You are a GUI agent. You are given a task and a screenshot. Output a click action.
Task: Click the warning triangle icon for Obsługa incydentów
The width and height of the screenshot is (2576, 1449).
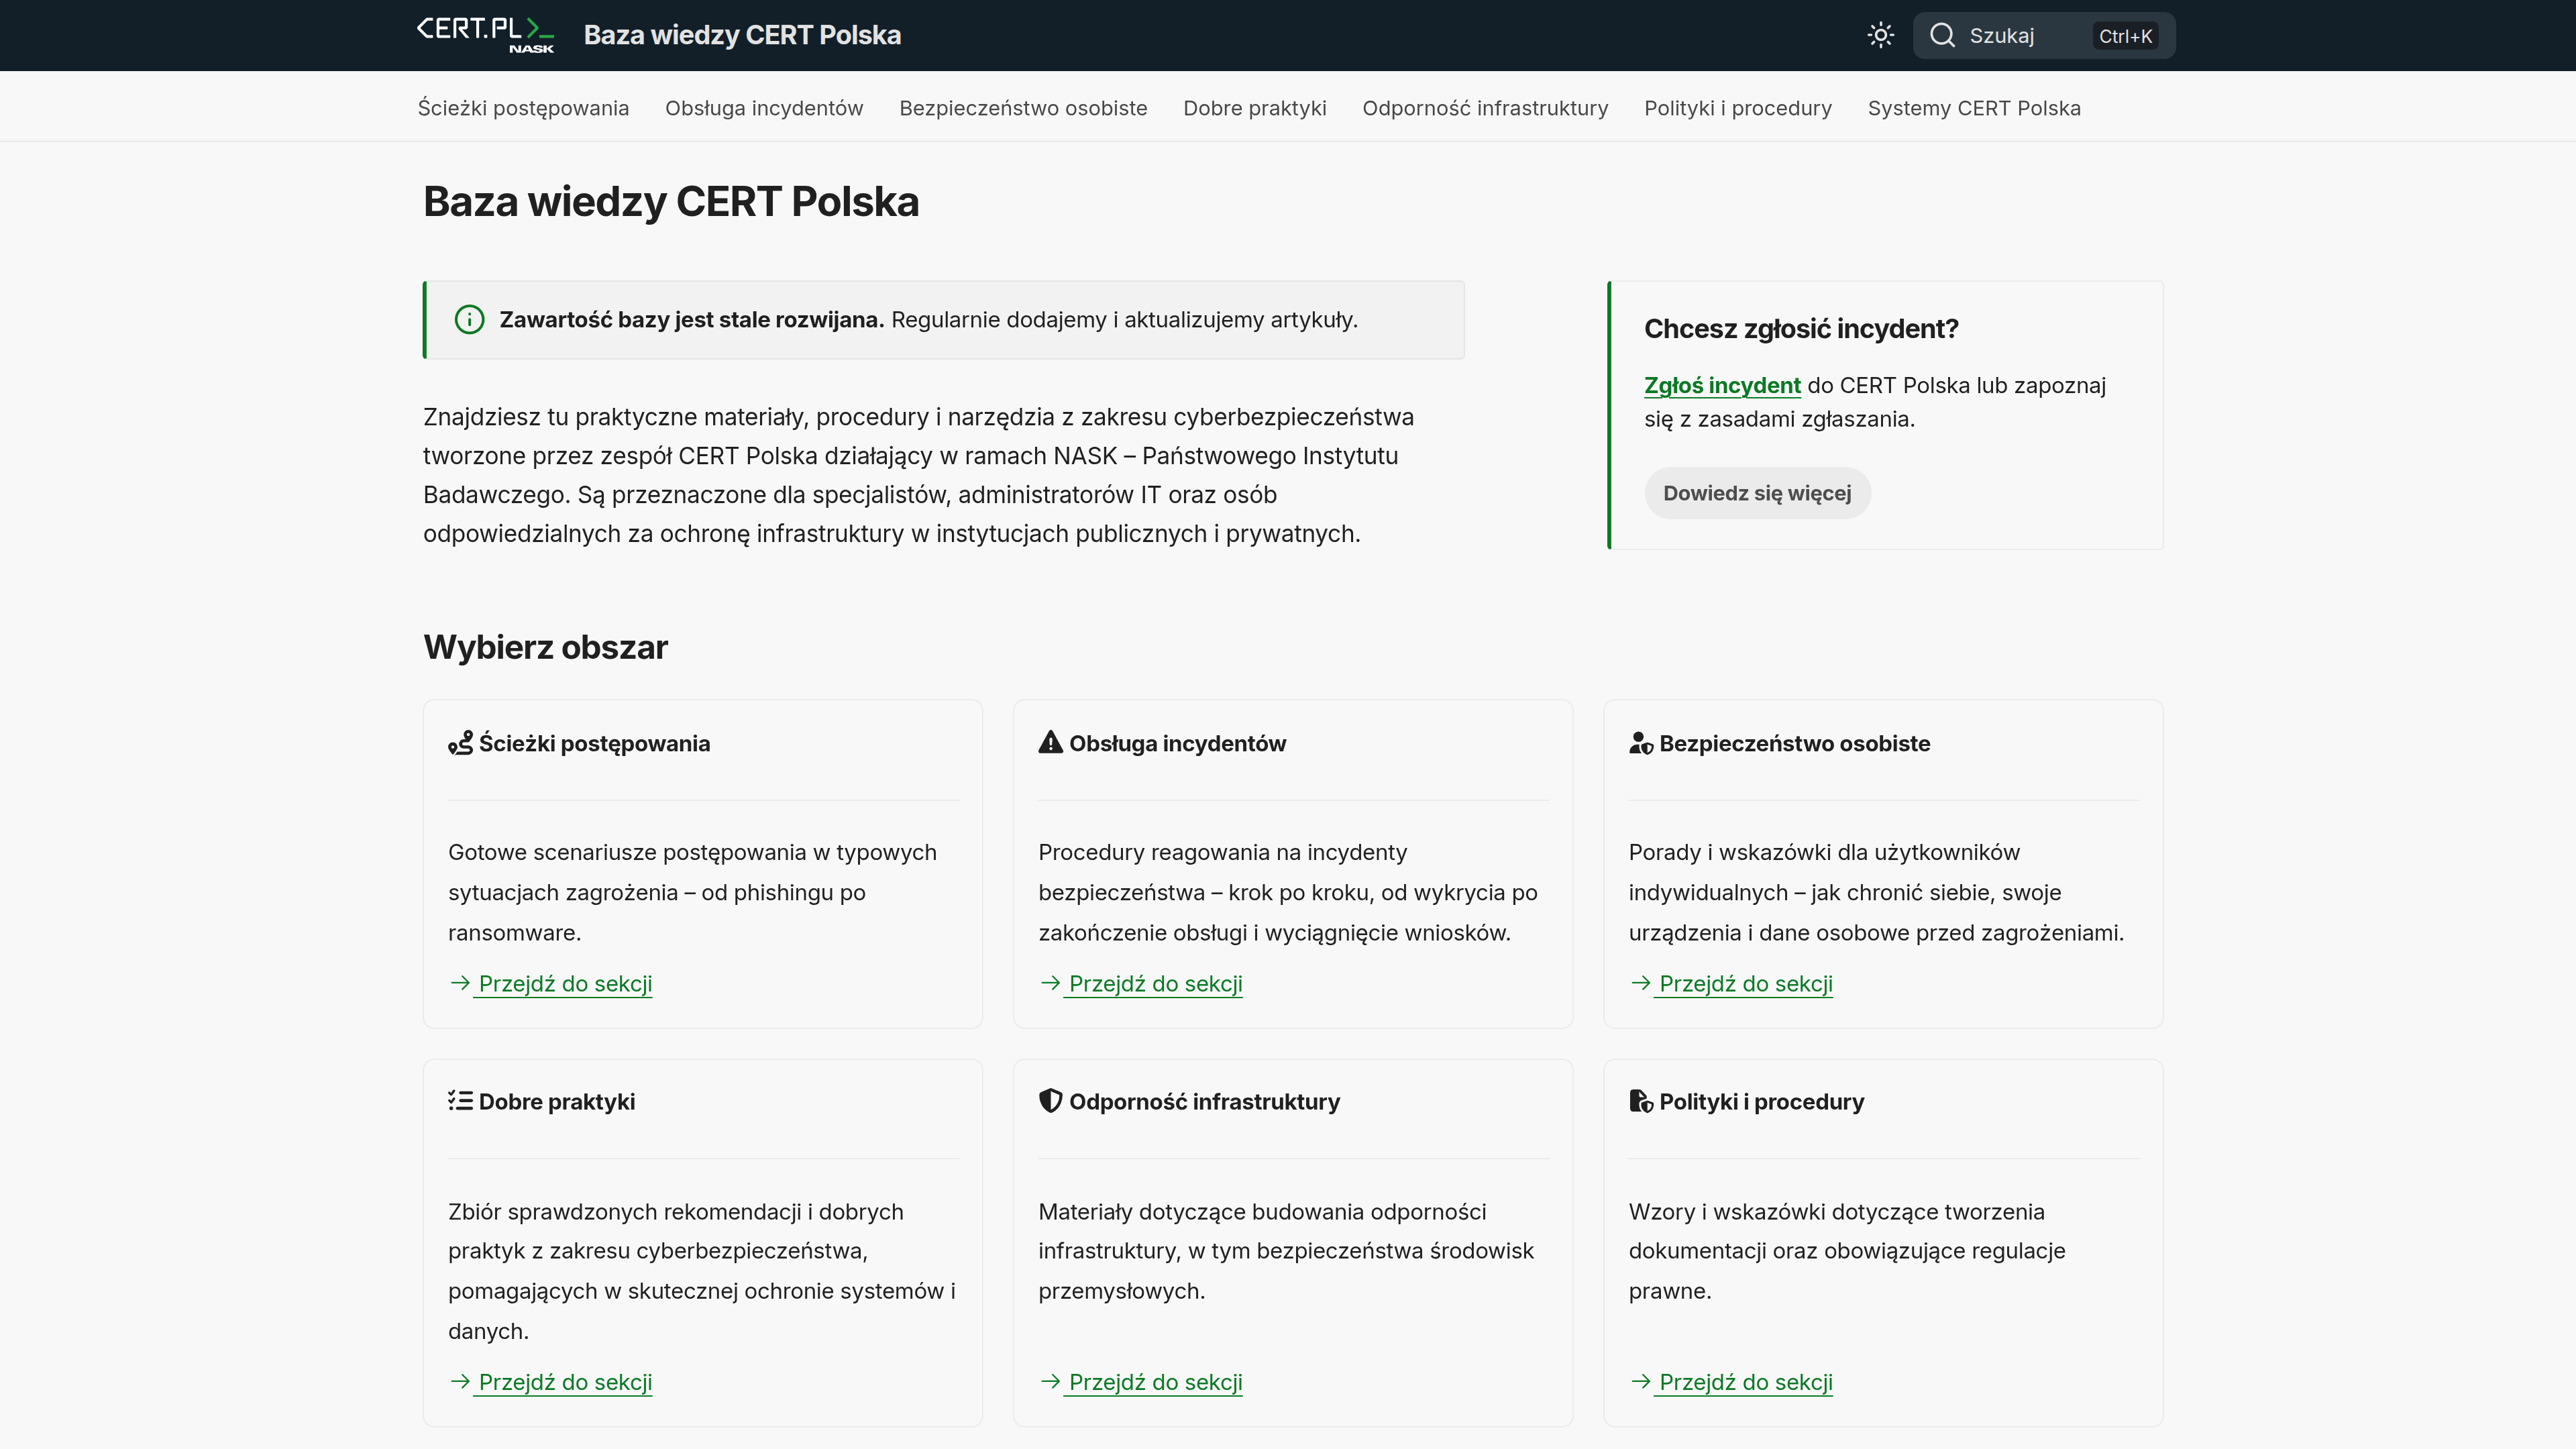pyautogui.click(x=1050, y=742)
